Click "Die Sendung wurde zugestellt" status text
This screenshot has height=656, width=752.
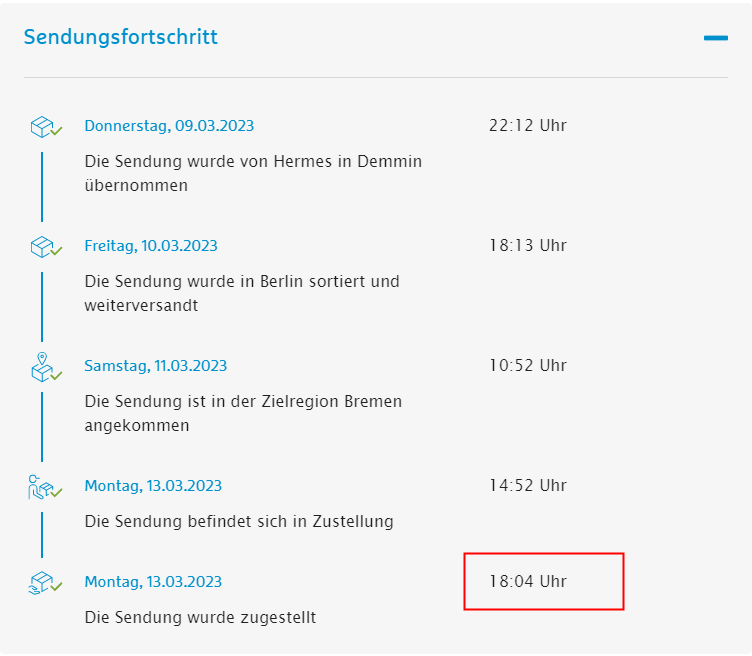pyautogui.click(x=200, y=618)
